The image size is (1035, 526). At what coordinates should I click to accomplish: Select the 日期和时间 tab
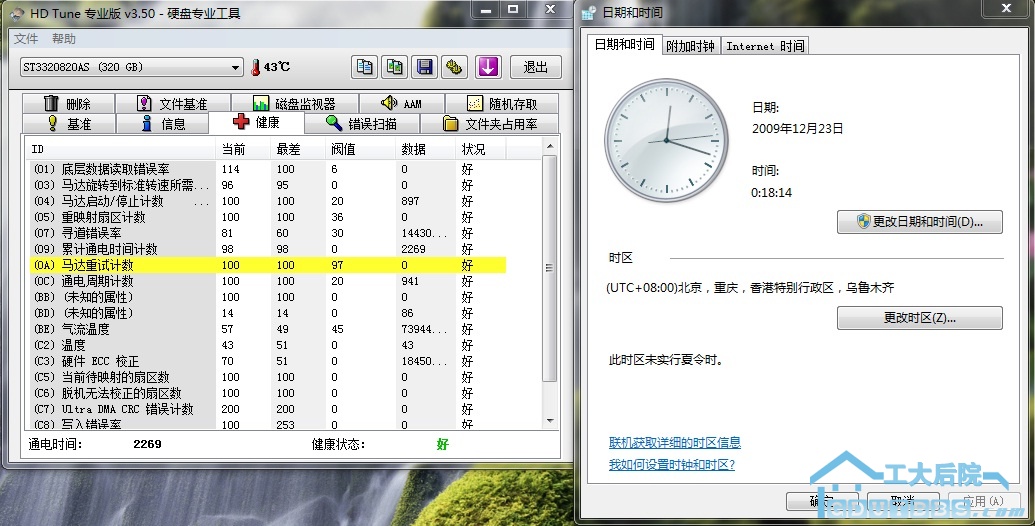(x=624, y=44)
